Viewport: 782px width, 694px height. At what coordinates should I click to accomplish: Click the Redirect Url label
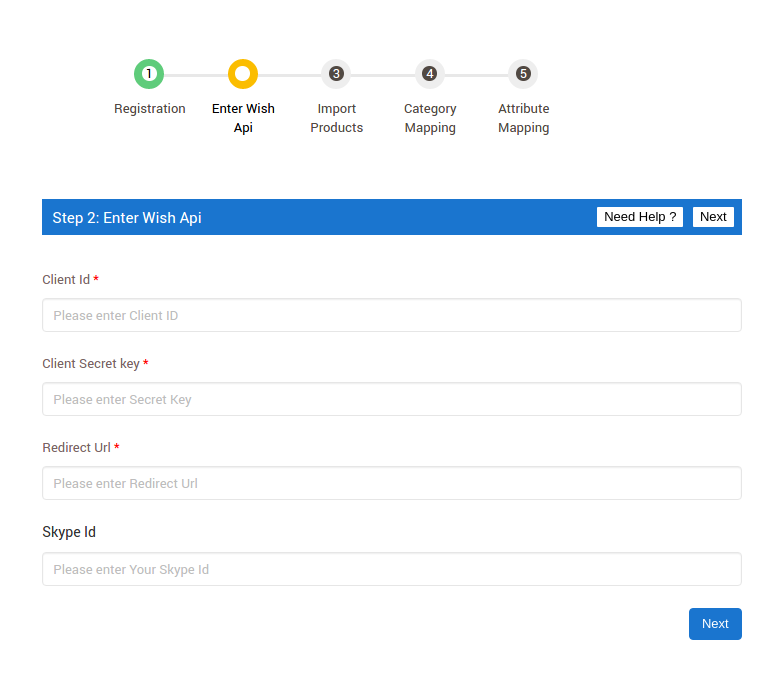76,448
